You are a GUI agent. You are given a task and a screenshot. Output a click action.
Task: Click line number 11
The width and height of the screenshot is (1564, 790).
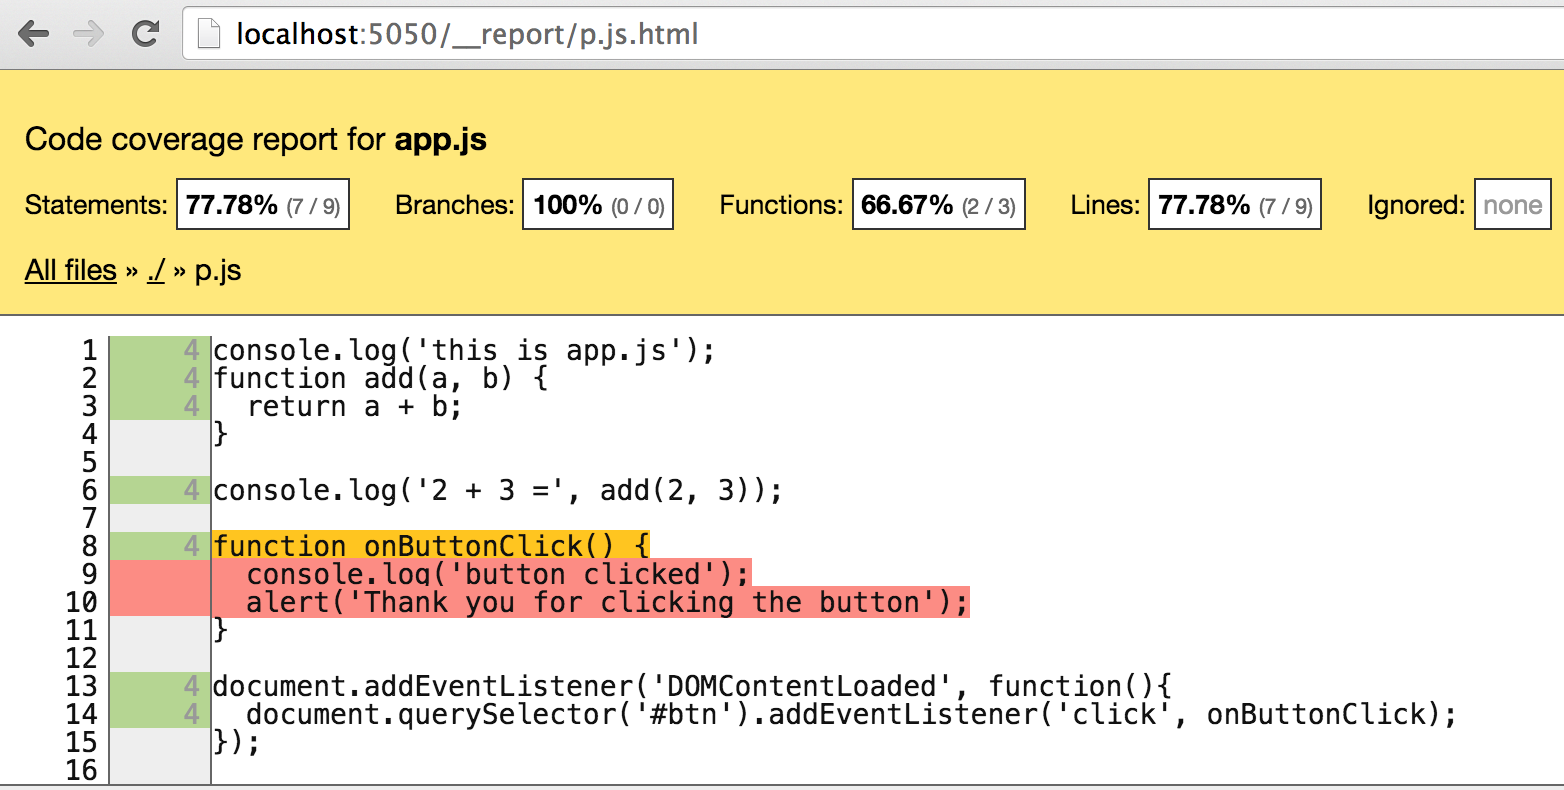(x=81, y=630)
